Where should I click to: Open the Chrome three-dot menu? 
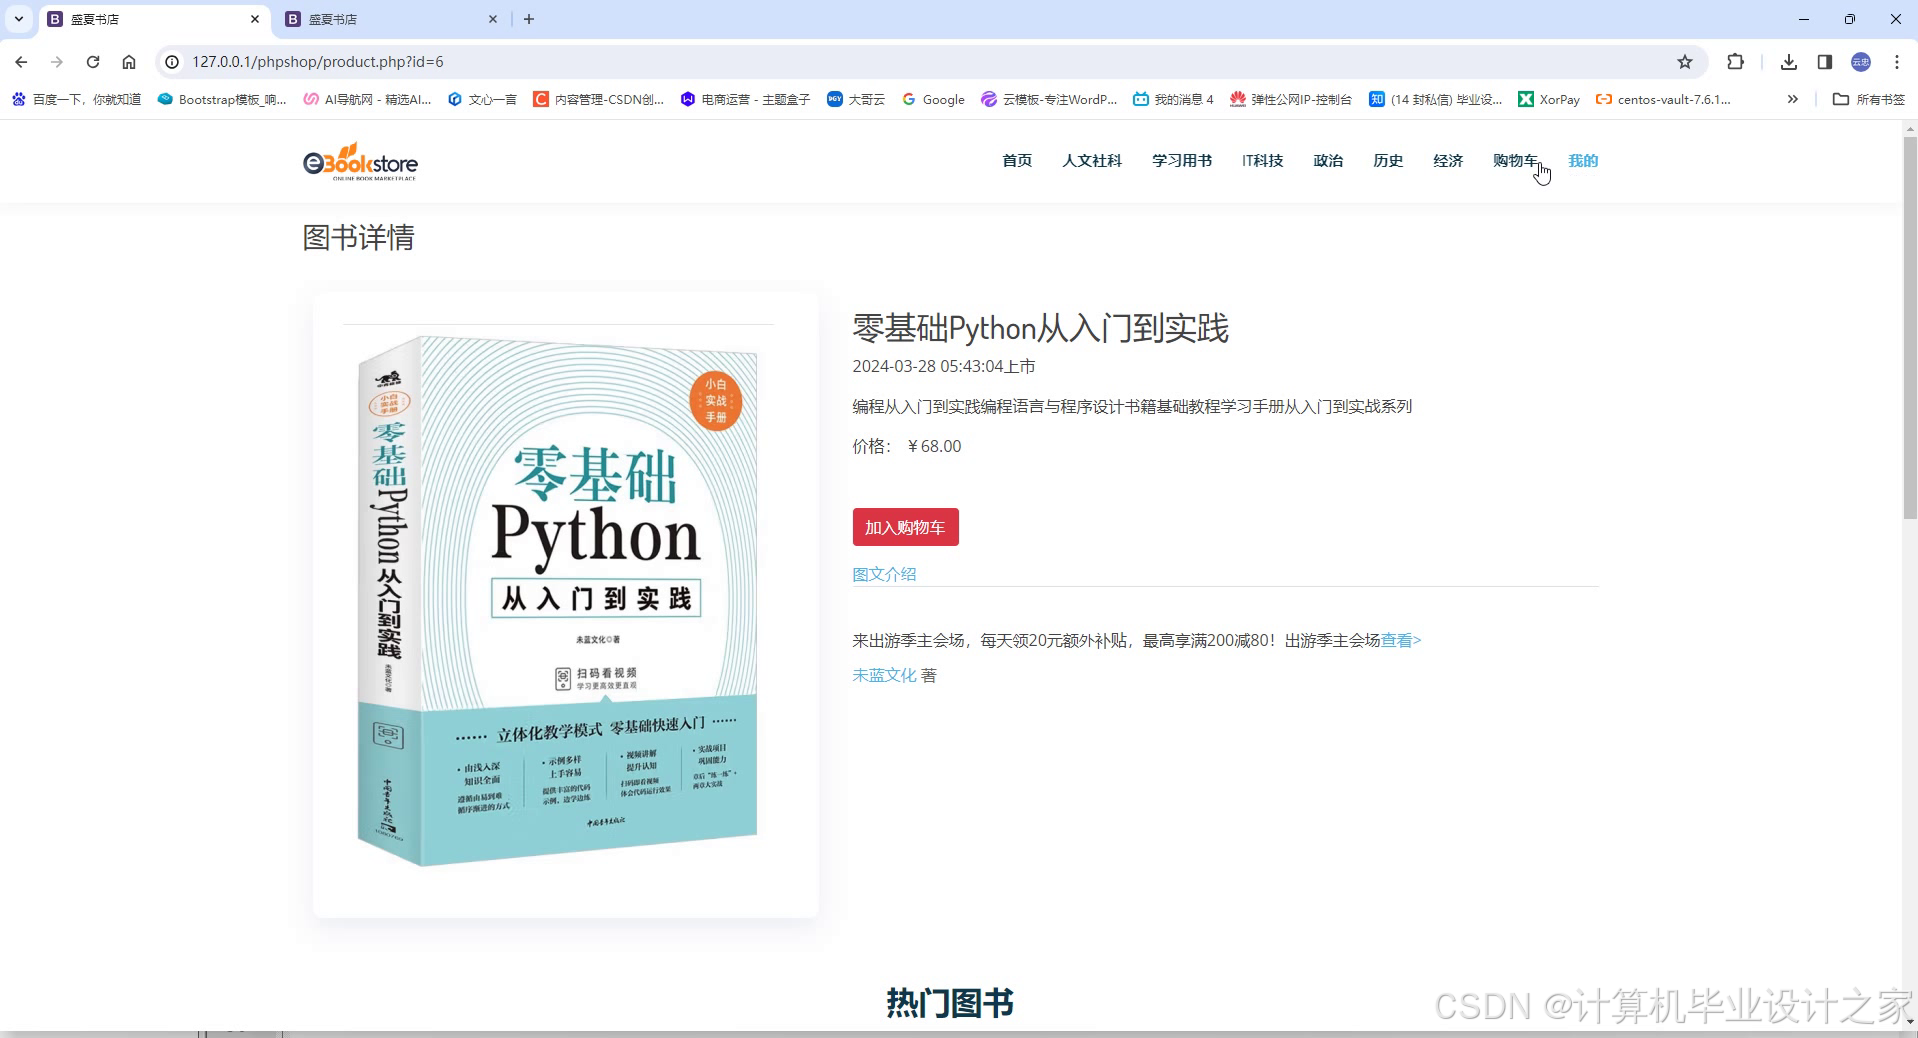1897,62
